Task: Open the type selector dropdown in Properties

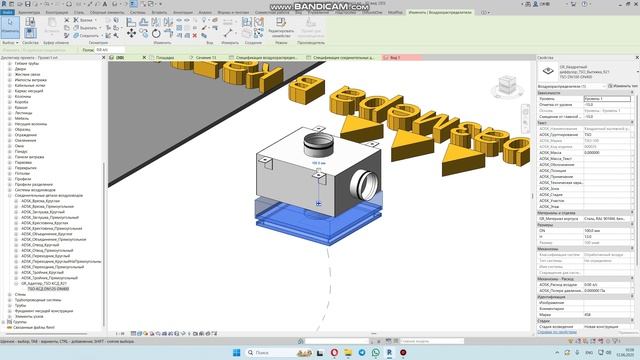Action: 638,72
